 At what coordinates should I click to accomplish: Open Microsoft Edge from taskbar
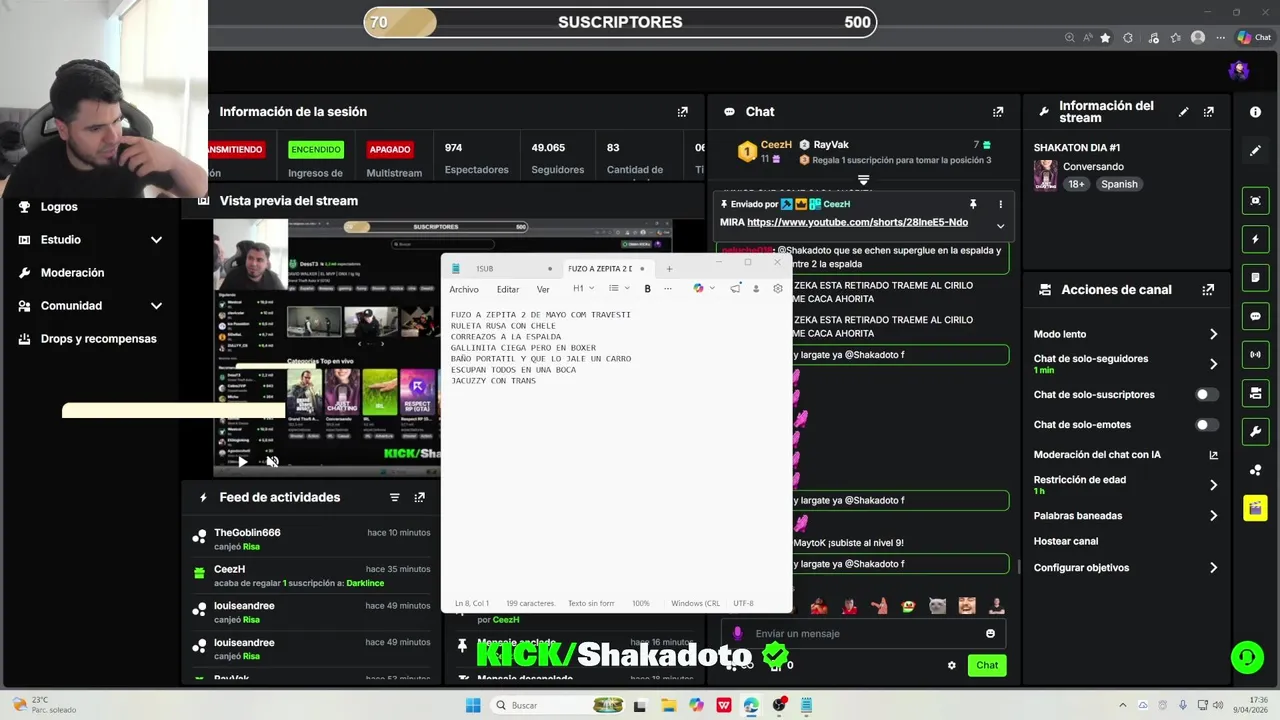click(751, 705)
